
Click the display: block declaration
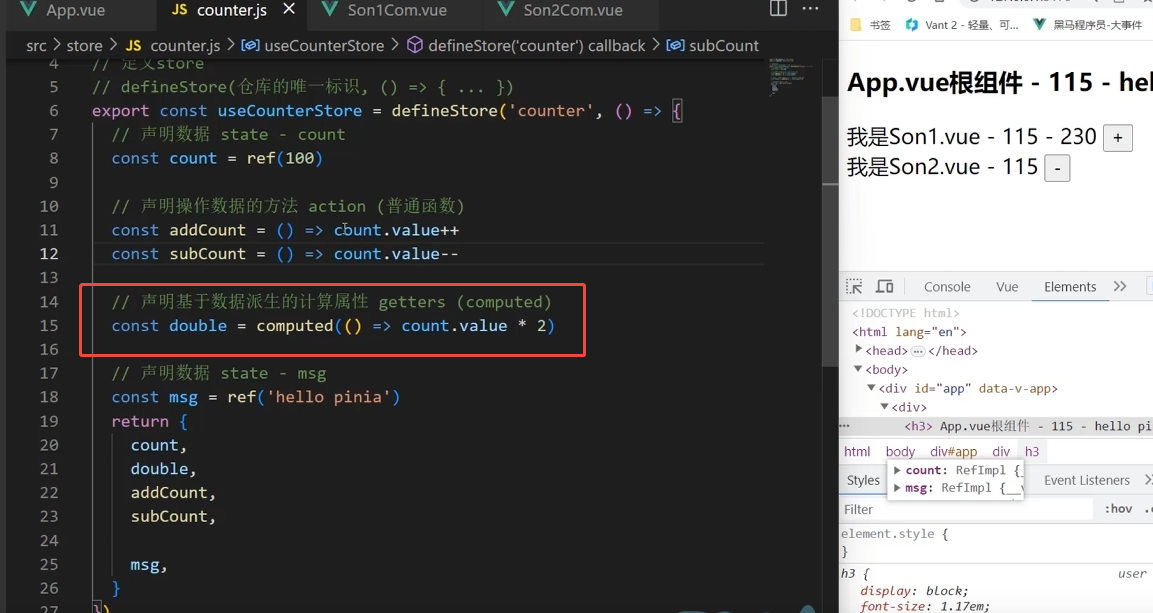[x=914, y=591]
